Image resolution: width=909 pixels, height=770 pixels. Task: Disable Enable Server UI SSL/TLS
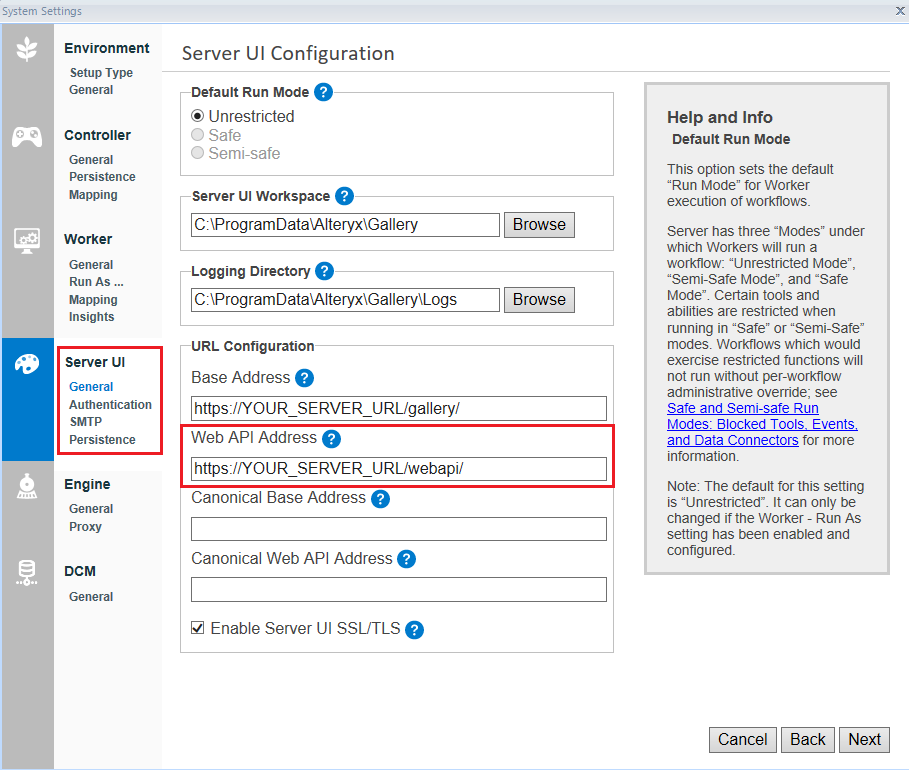tap(197, 630)
